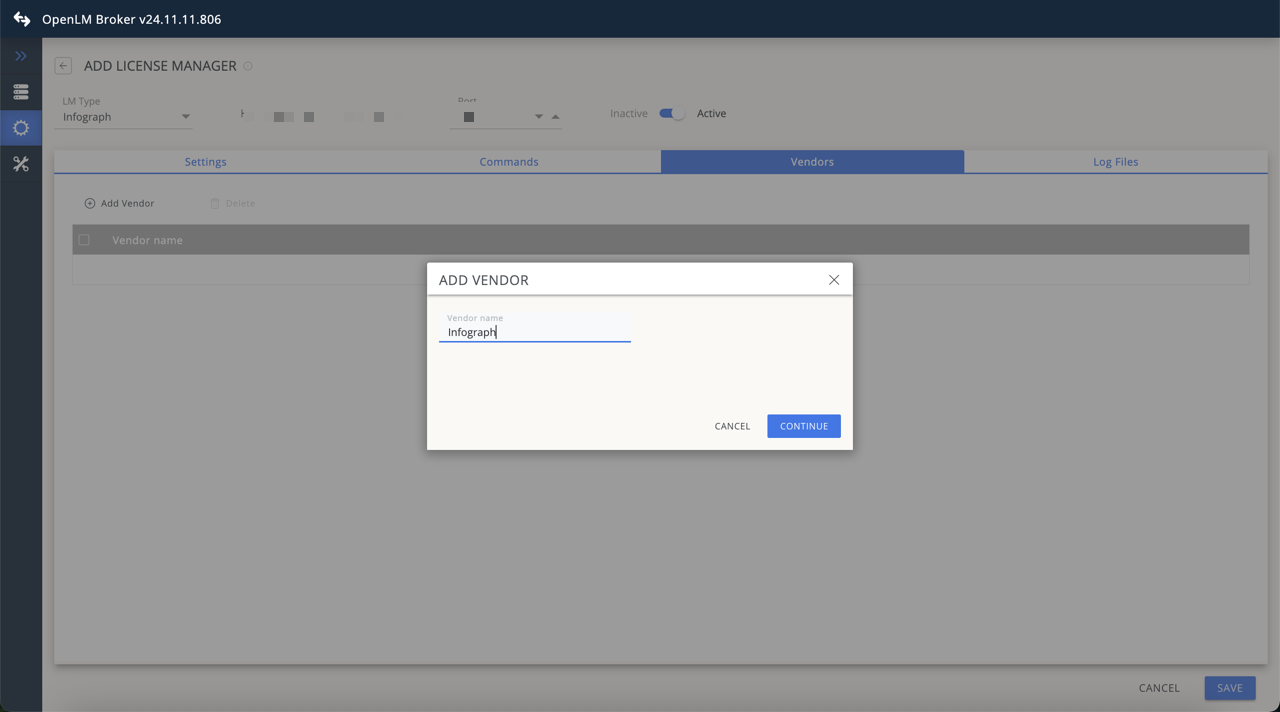Click the Delete trash icon

(x=216, y=203)
